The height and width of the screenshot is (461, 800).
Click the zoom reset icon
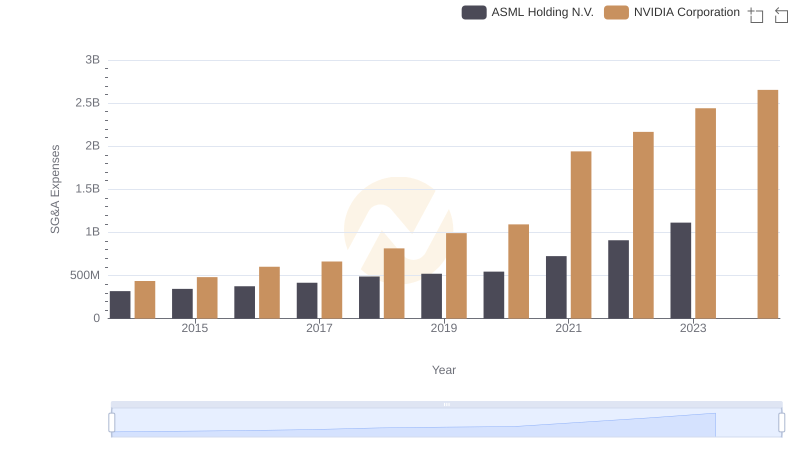[781, 15]
